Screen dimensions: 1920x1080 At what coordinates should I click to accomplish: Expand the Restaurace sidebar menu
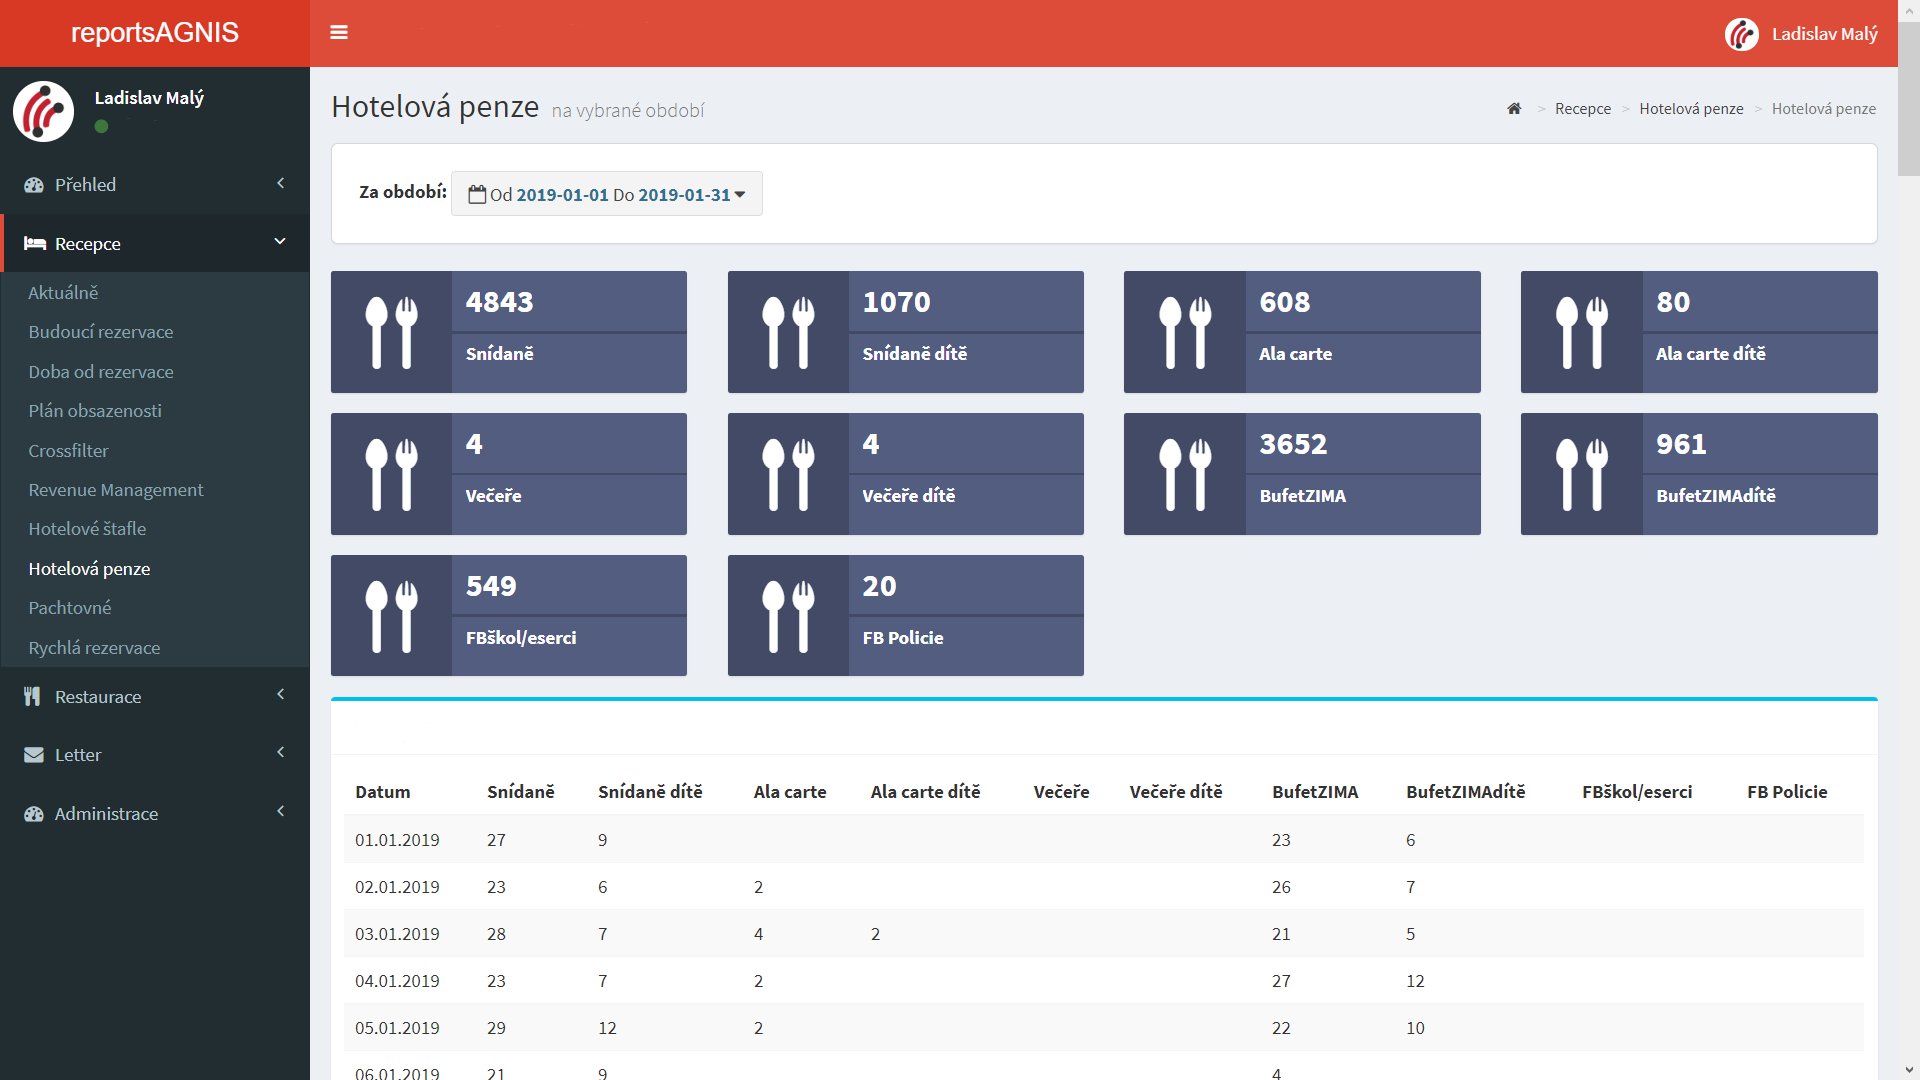point(155,697)
